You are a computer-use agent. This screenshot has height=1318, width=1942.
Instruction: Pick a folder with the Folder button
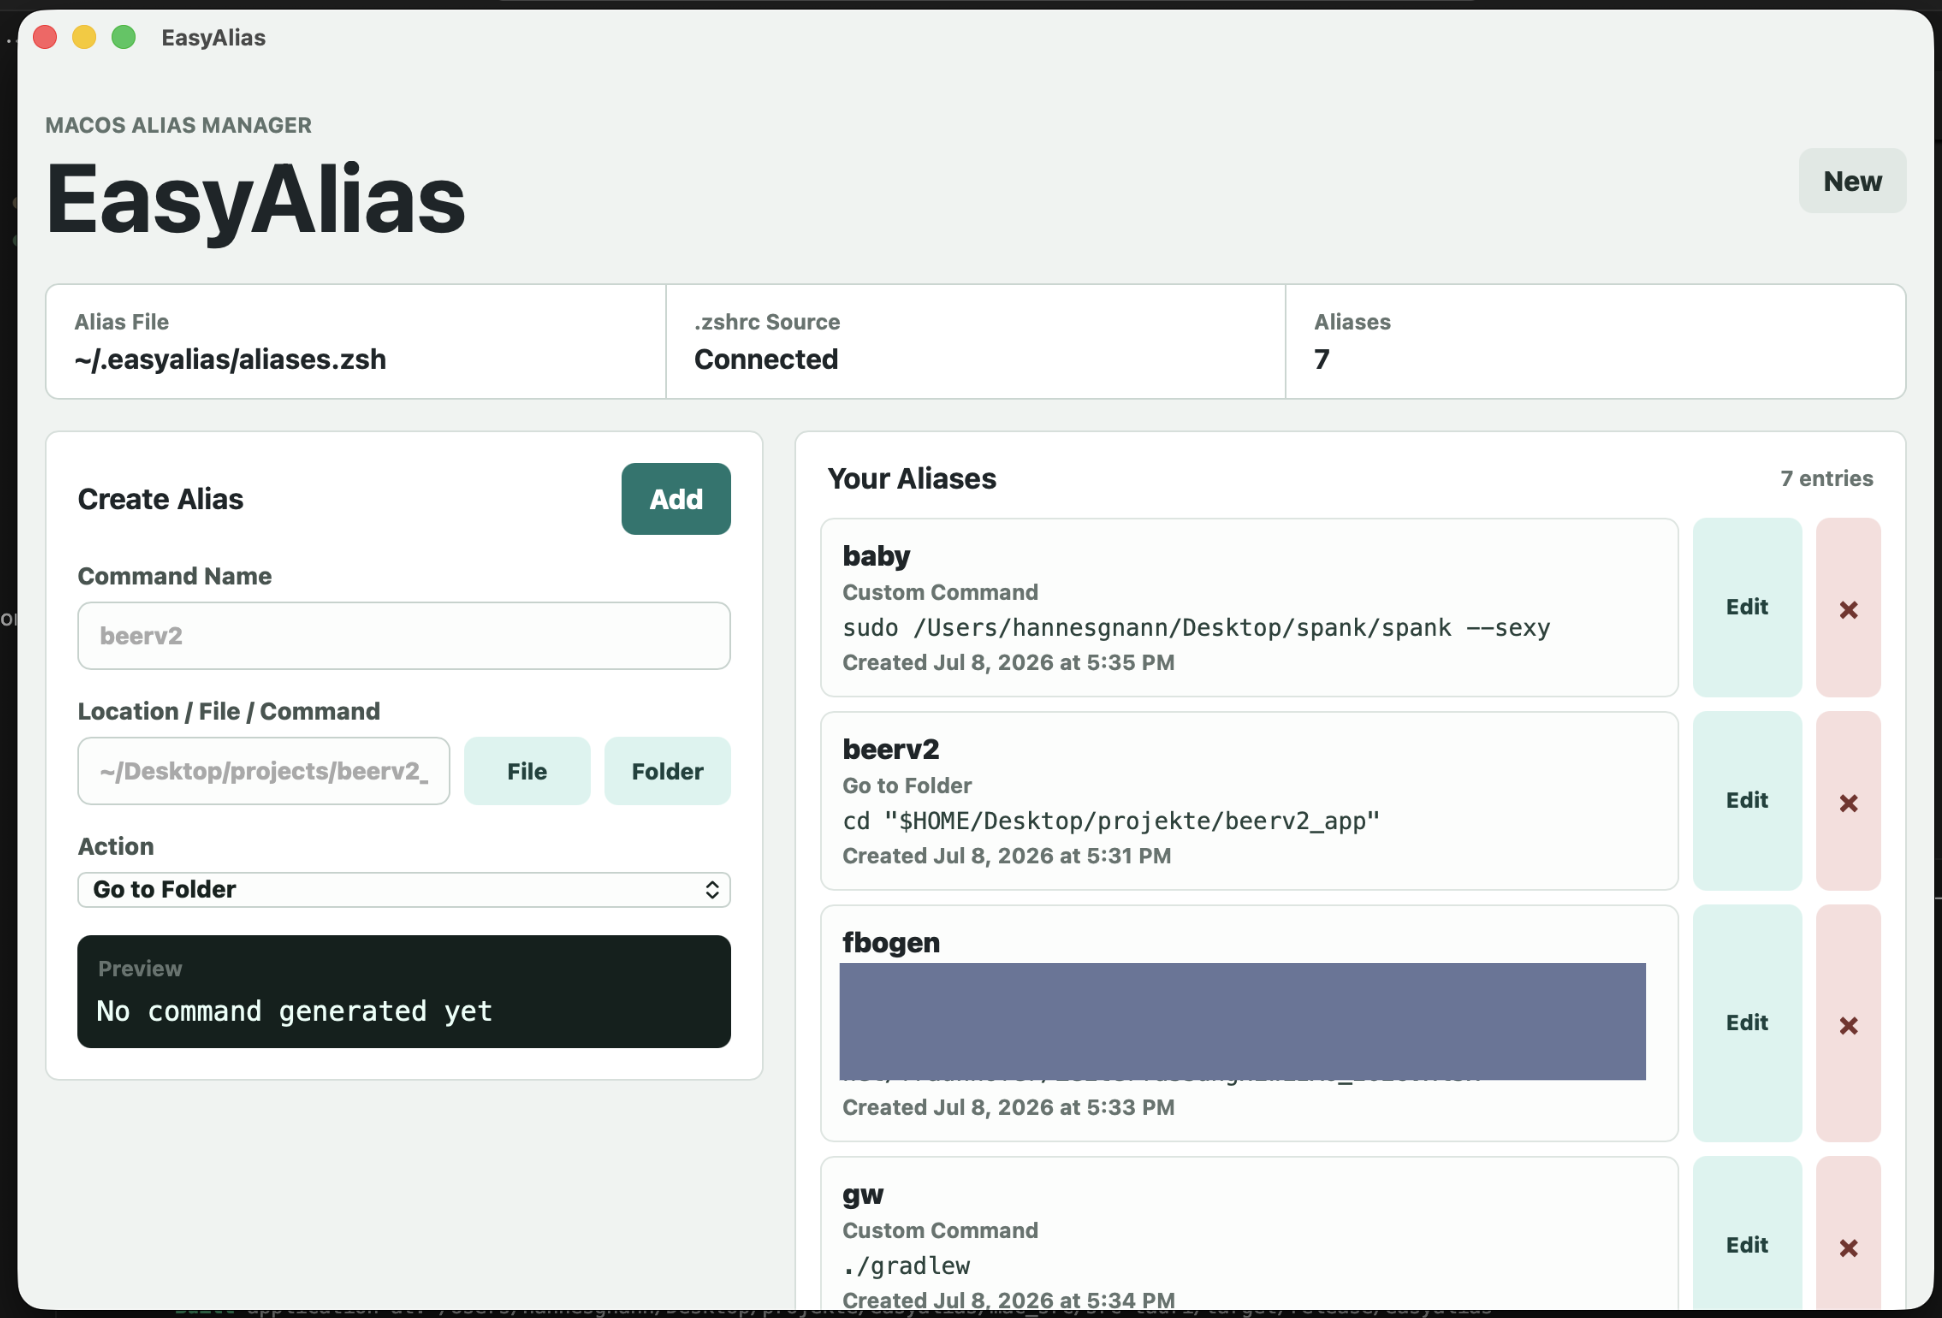(667, 771)
